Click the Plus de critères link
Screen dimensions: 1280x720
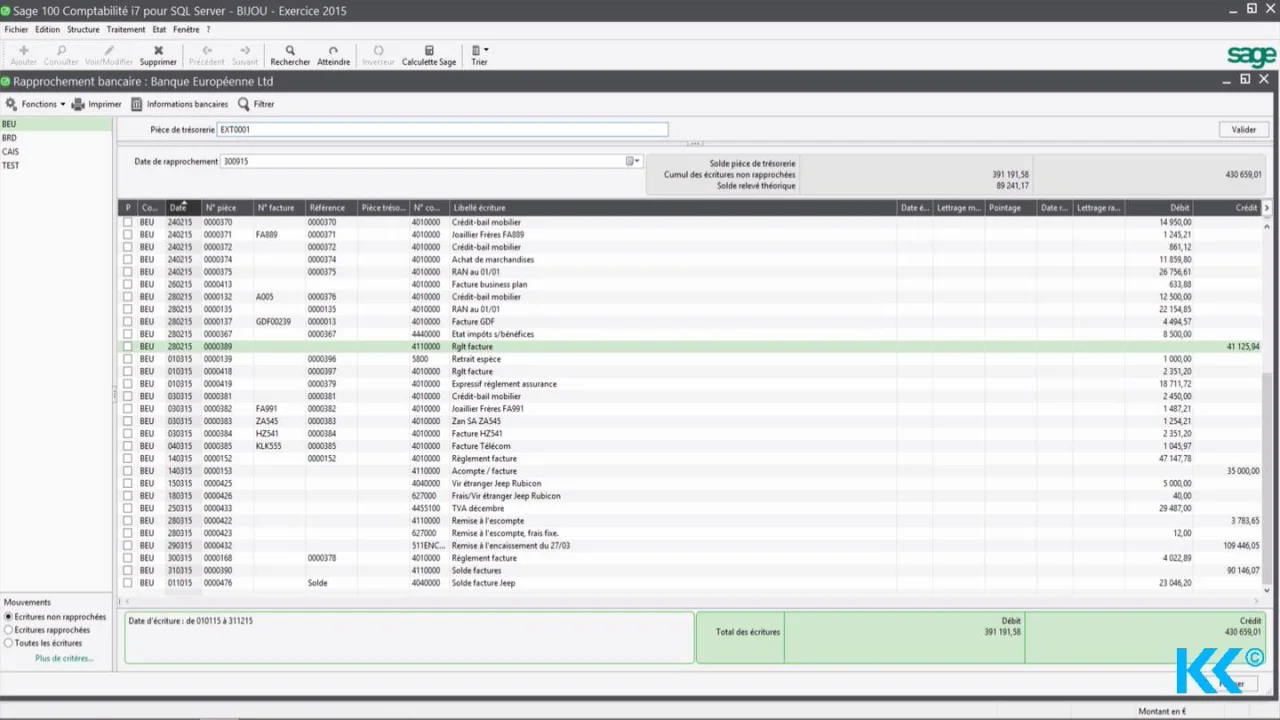pyautogui.click(x=64, y=658)
